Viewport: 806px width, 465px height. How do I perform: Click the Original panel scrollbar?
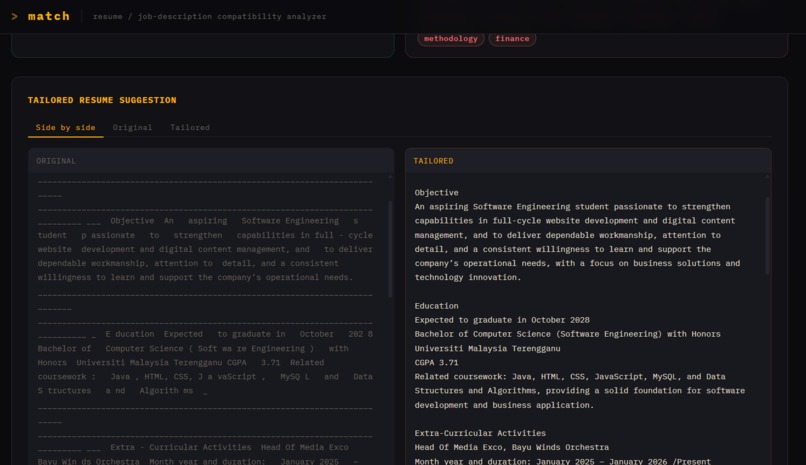[390, 249]
